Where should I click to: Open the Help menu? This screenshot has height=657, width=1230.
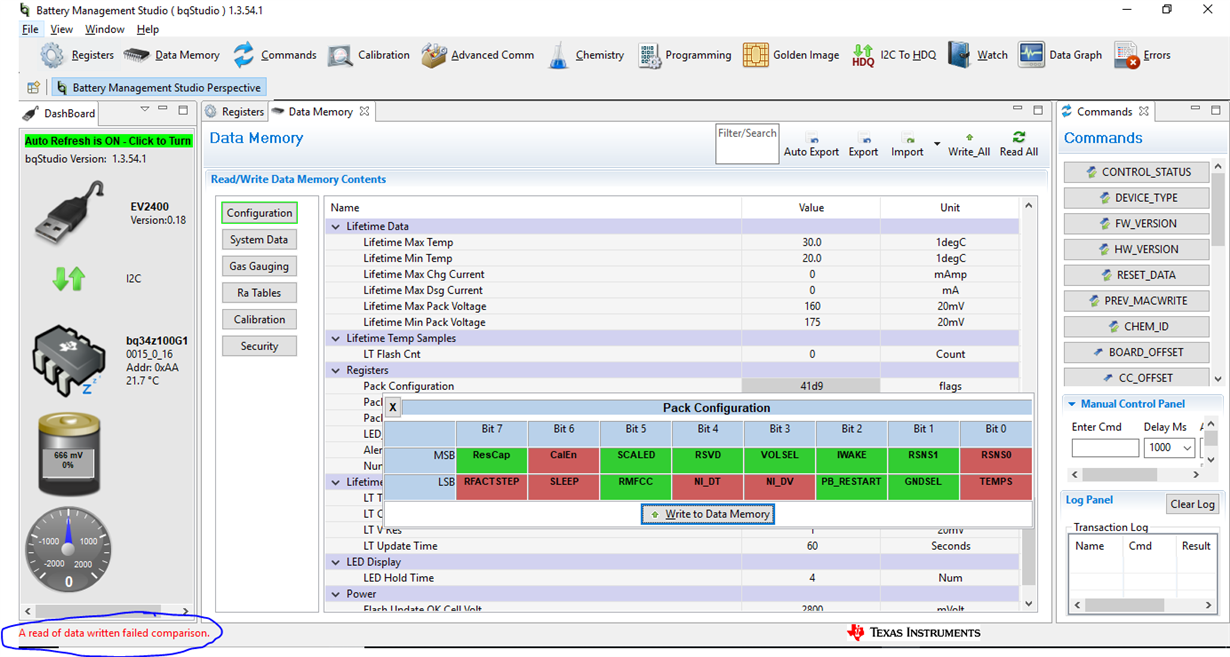pyautogui.click(x=148, y=30)
